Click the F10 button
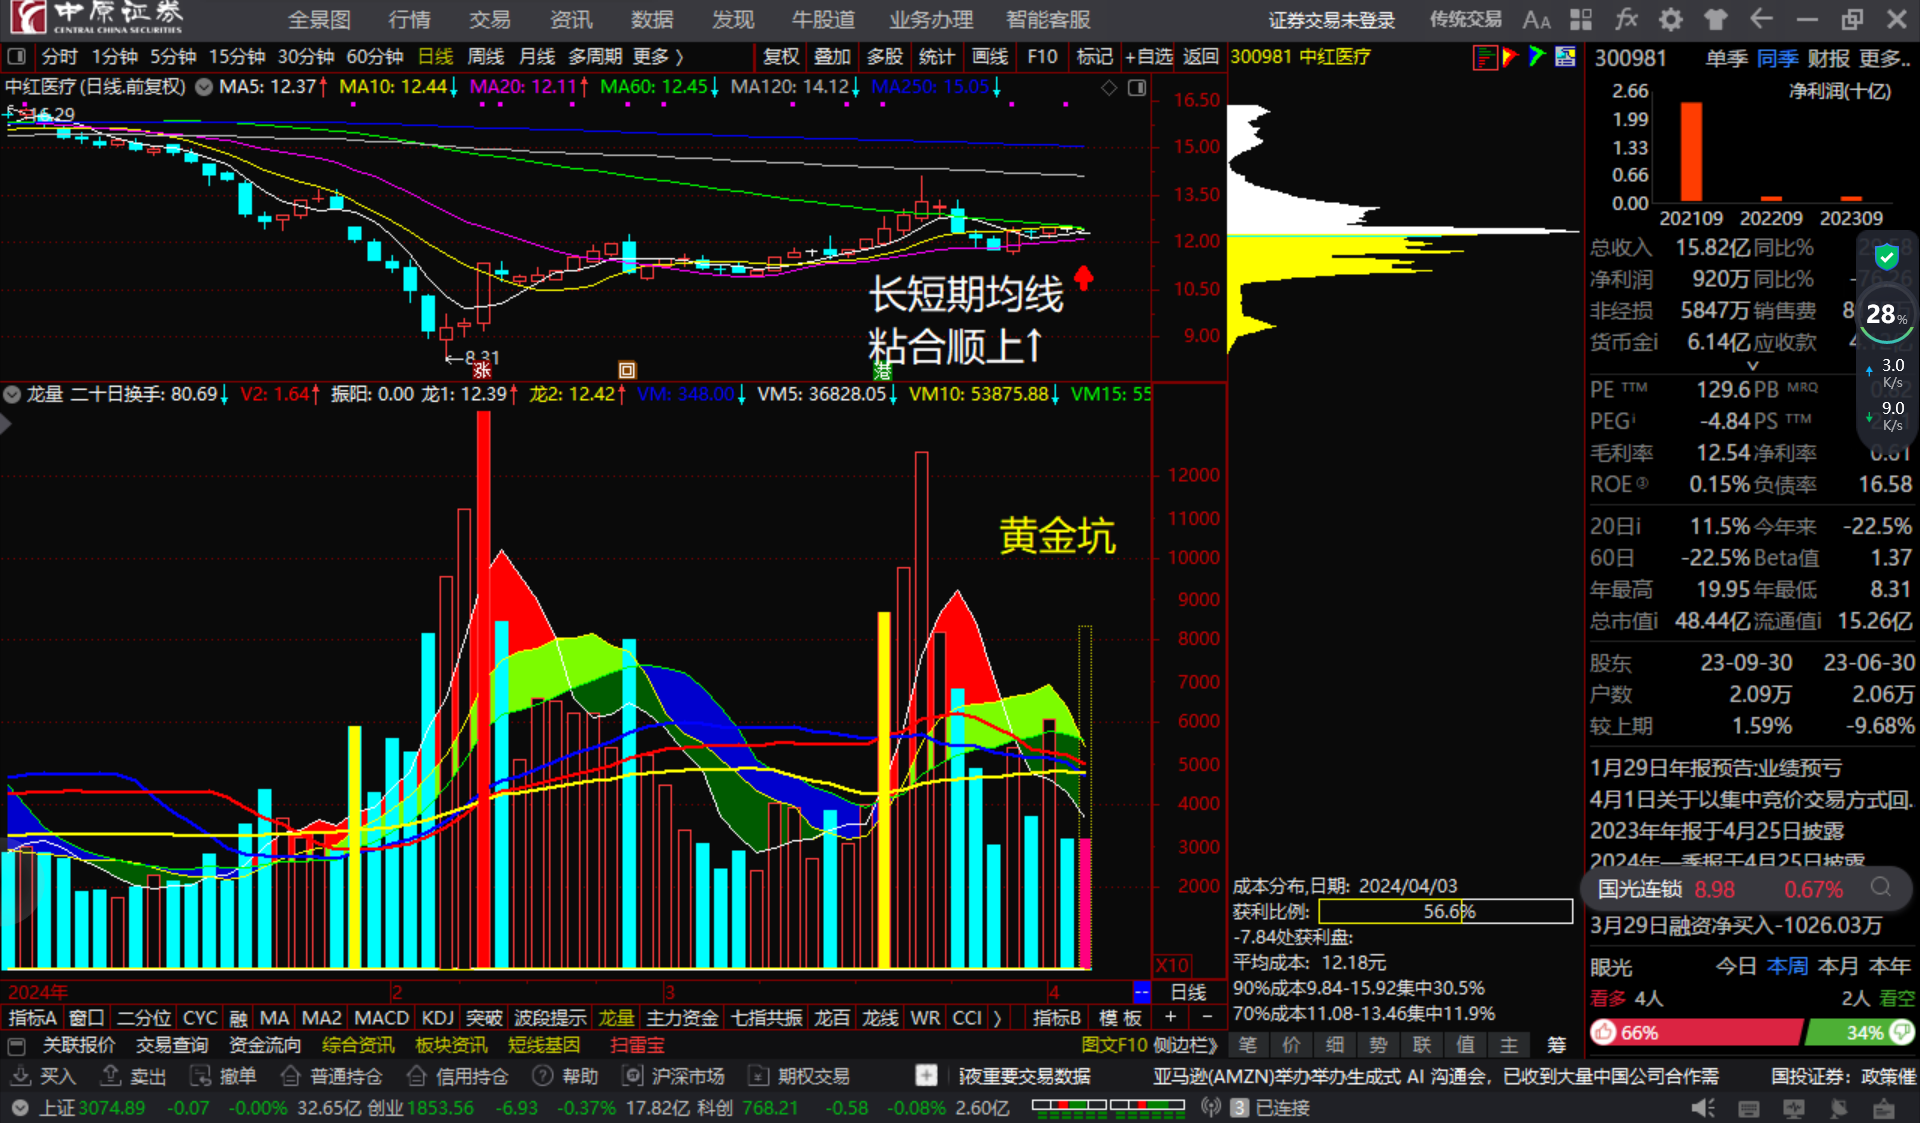 pyautogui.click(x=1042, y=57)
